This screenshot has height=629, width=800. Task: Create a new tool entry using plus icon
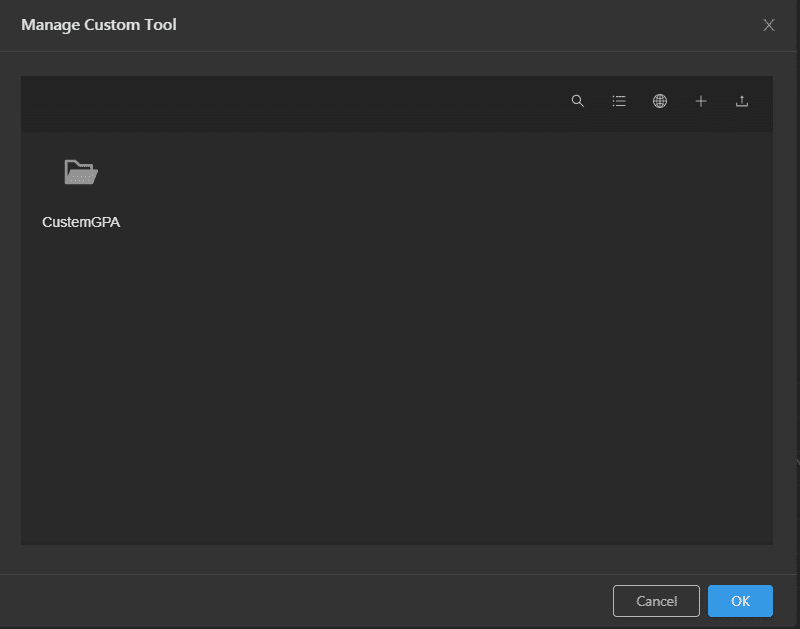pos(701,101)
